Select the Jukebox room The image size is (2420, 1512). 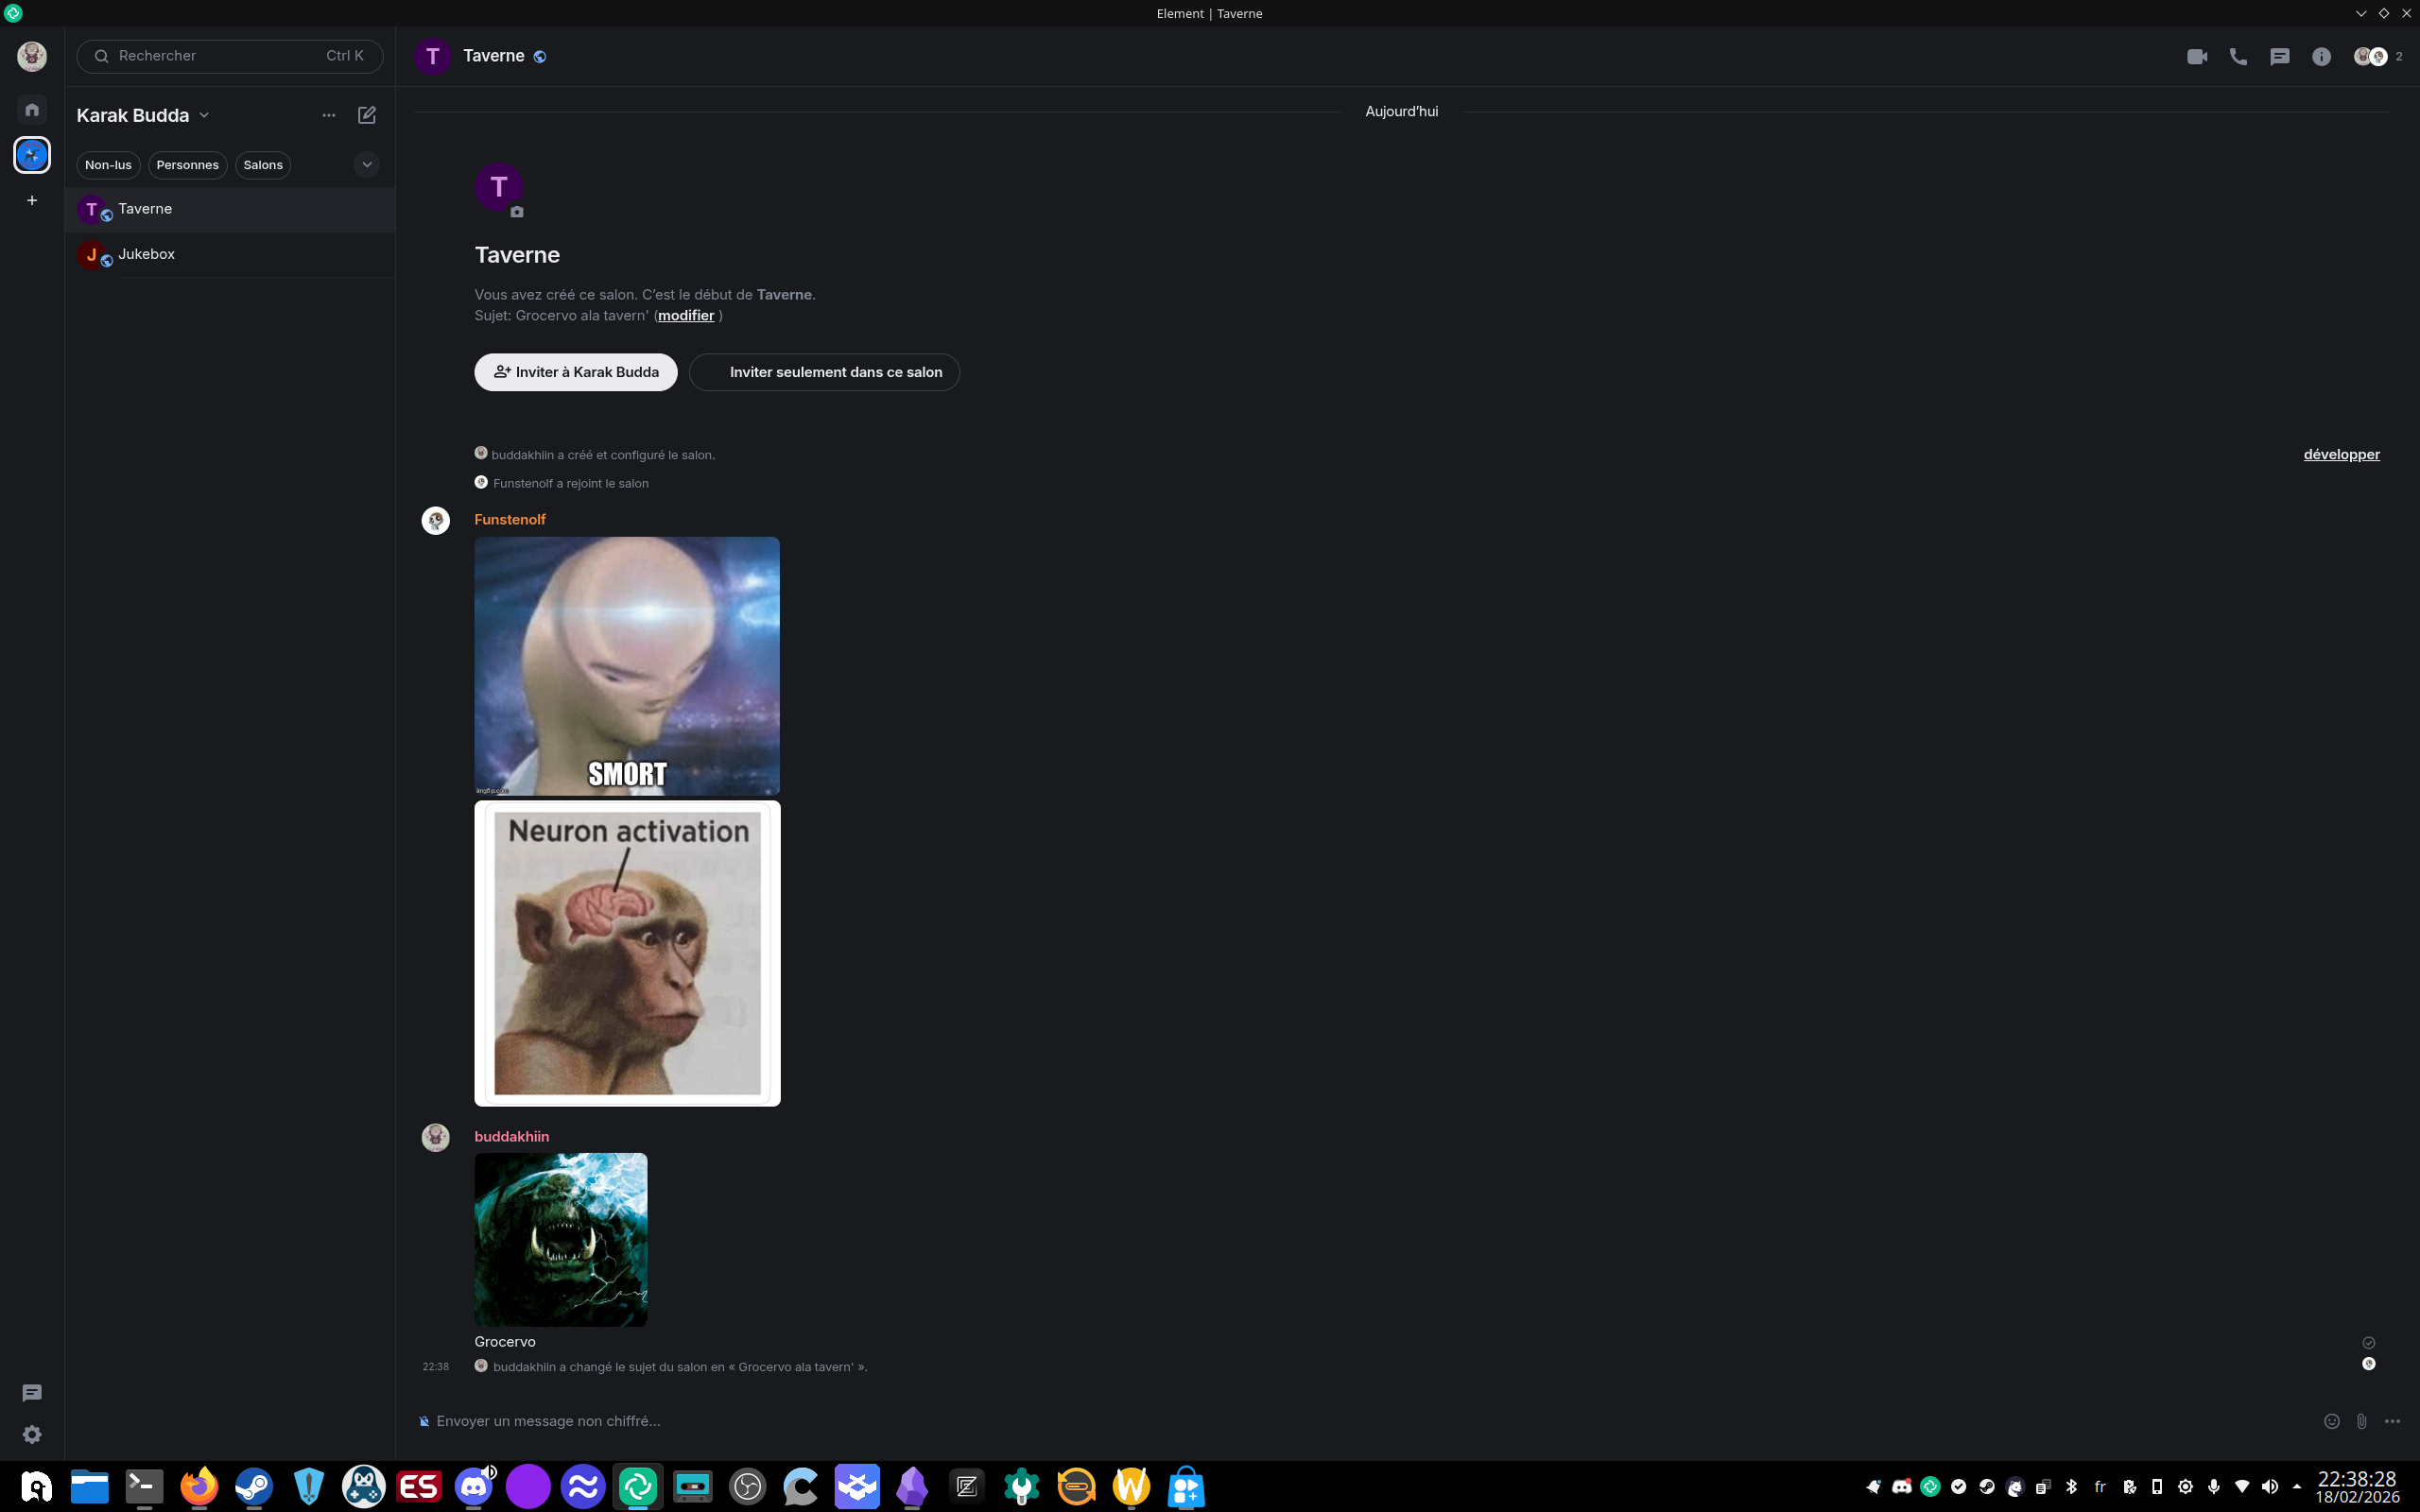(x=147, y=254)
